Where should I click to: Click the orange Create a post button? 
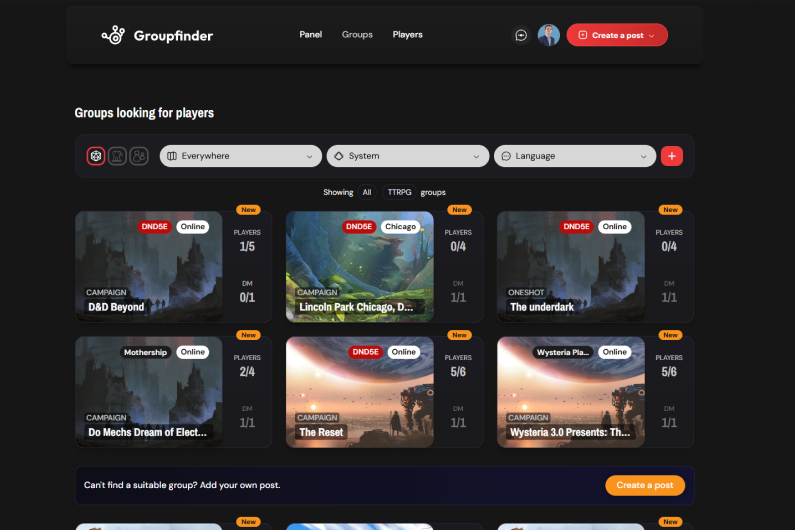645,485
